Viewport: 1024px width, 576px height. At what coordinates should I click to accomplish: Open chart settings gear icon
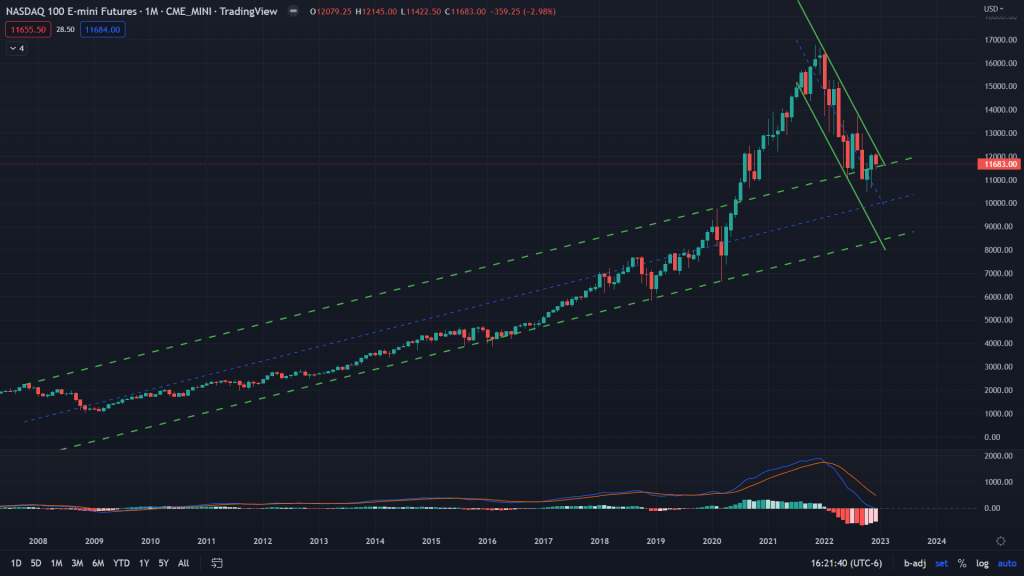[x=1000, y=540]
